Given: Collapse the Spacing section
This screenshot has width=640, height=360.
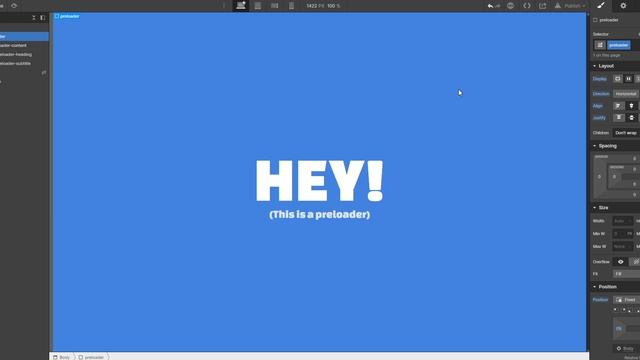Looking at the screenshot, I should pyautogui.click(x=607, y=146).
